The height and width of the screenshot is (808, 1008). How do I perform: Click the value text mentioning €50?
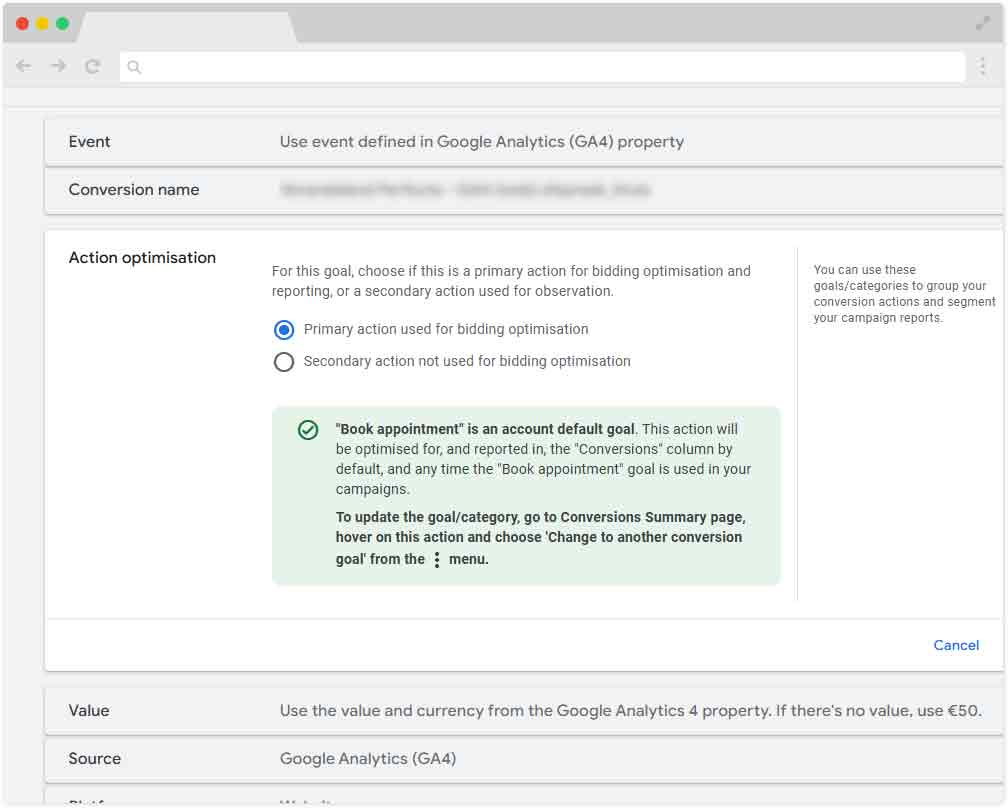coord(631,711)
